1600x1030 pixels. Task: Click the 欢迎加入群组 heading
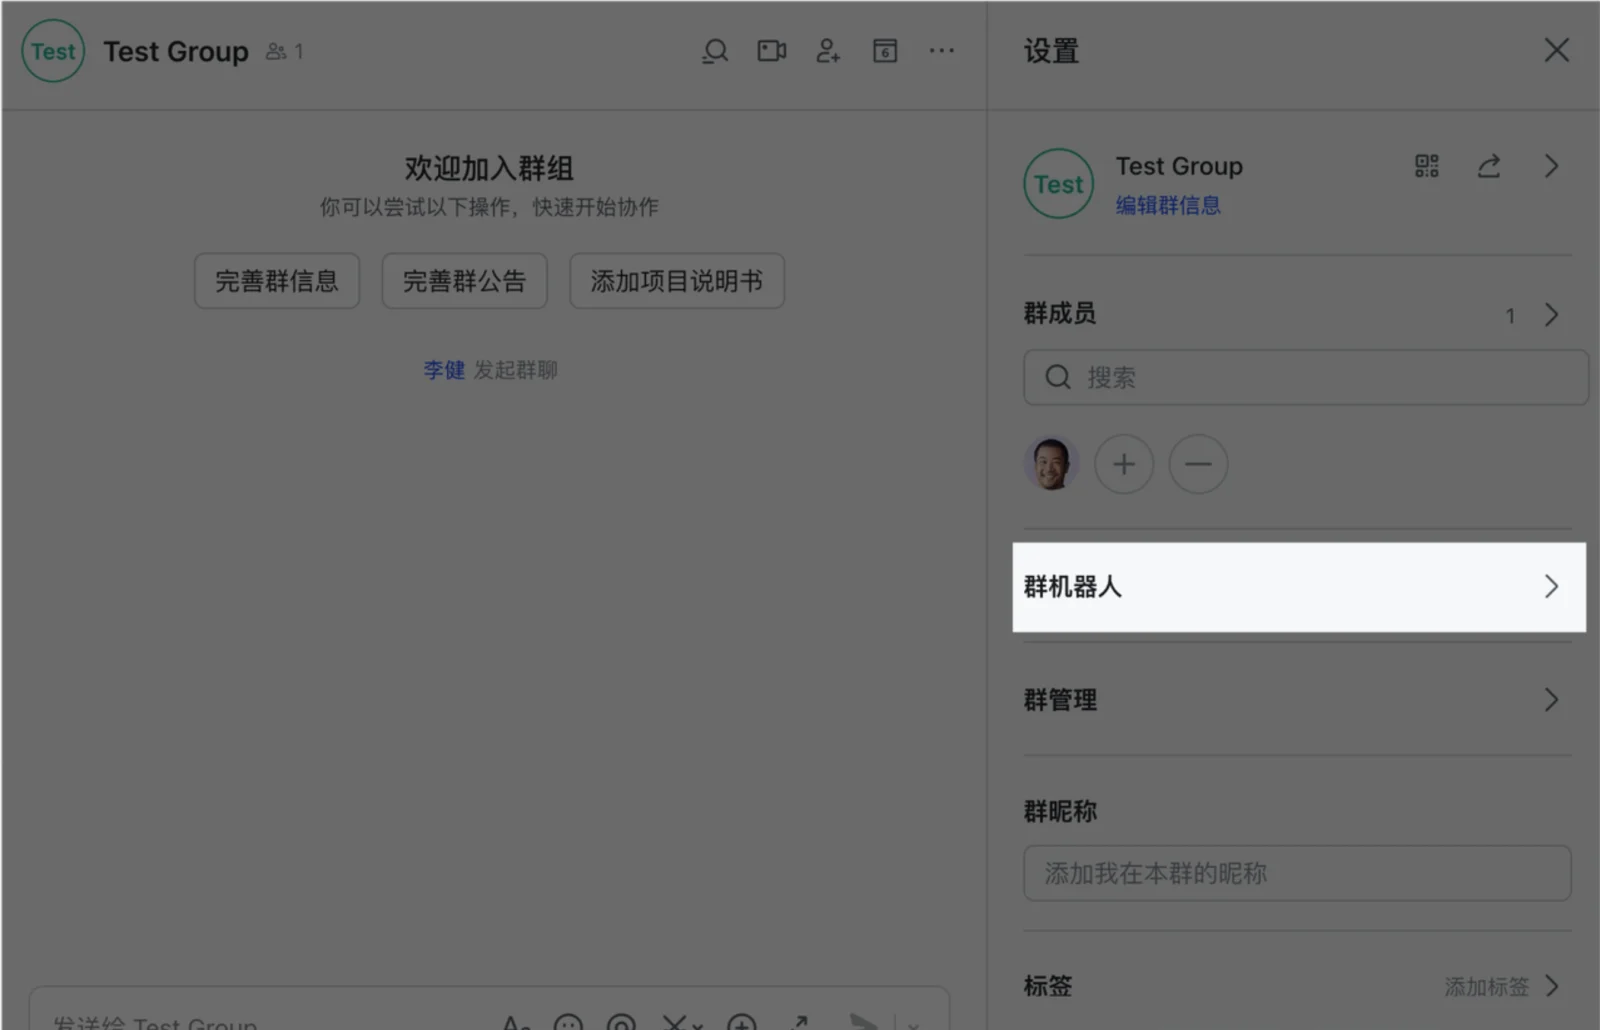(489, 168)
